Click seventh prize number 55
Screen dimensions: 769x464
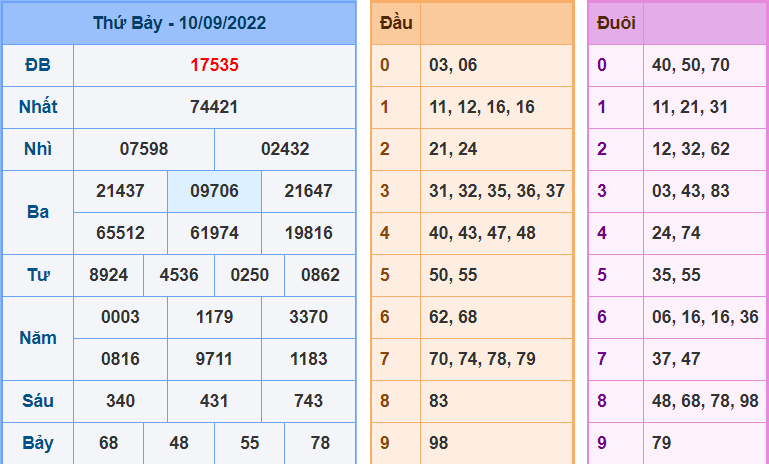tap(250, 443)
